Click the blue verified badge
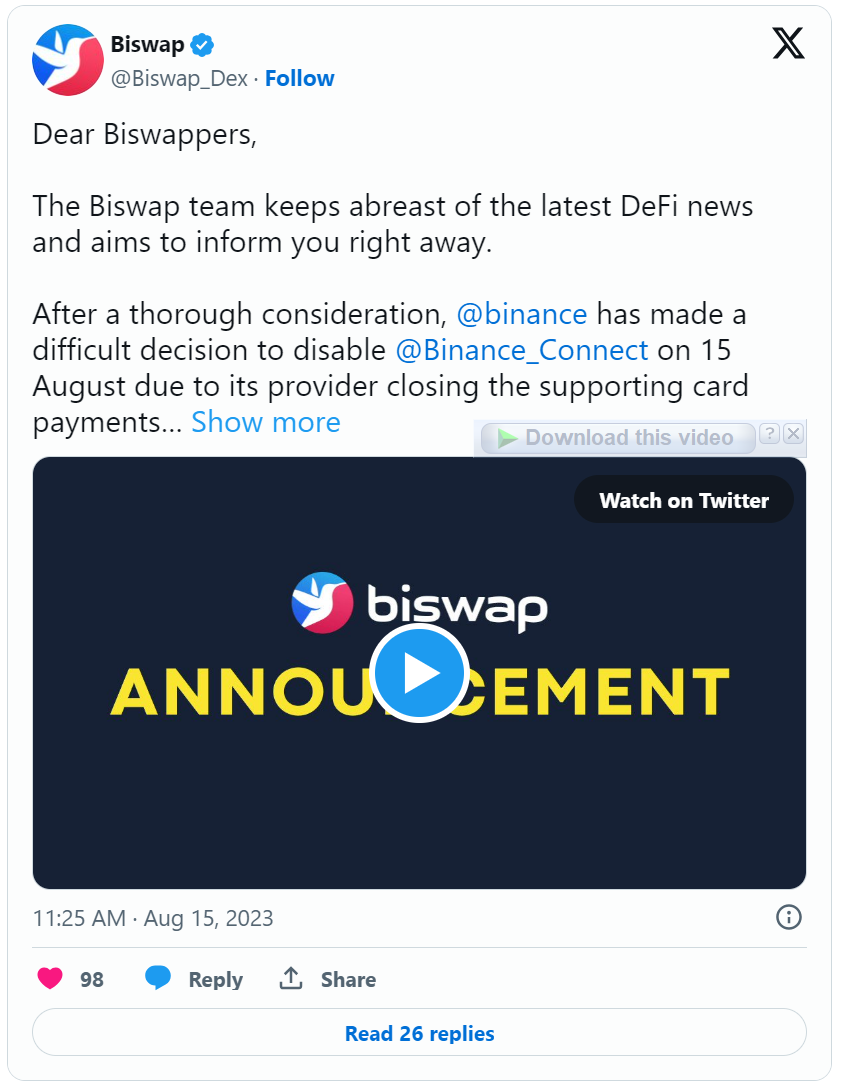Viewport: 841px width, 1090px height. [203, 45]
